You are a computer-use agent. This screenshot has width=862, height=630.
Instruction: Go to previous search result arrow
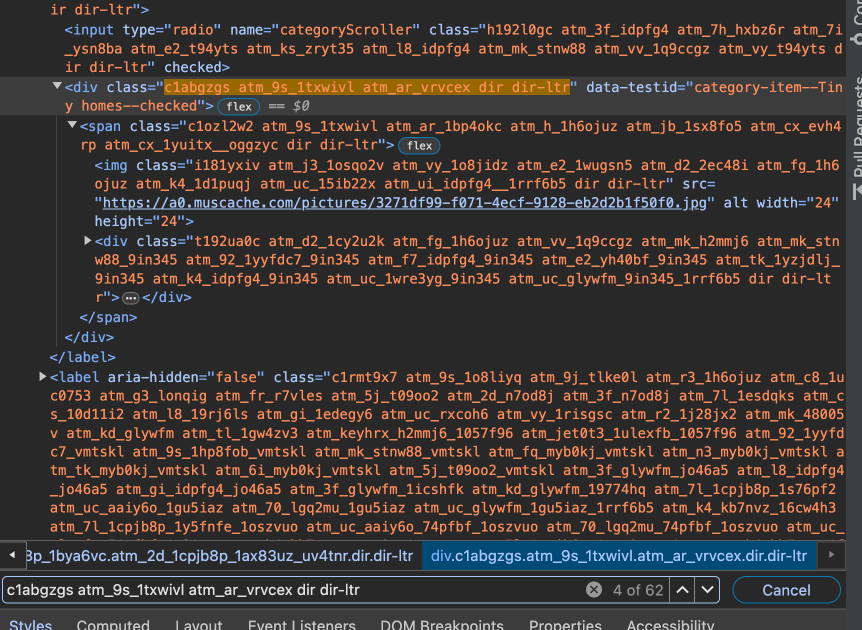point(682,590)
